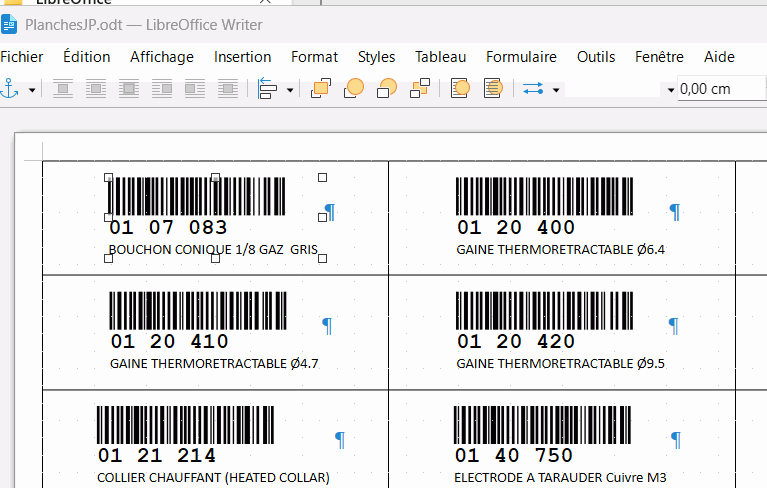
Task: Click the Align Objects icon
Action: (267, 89)
